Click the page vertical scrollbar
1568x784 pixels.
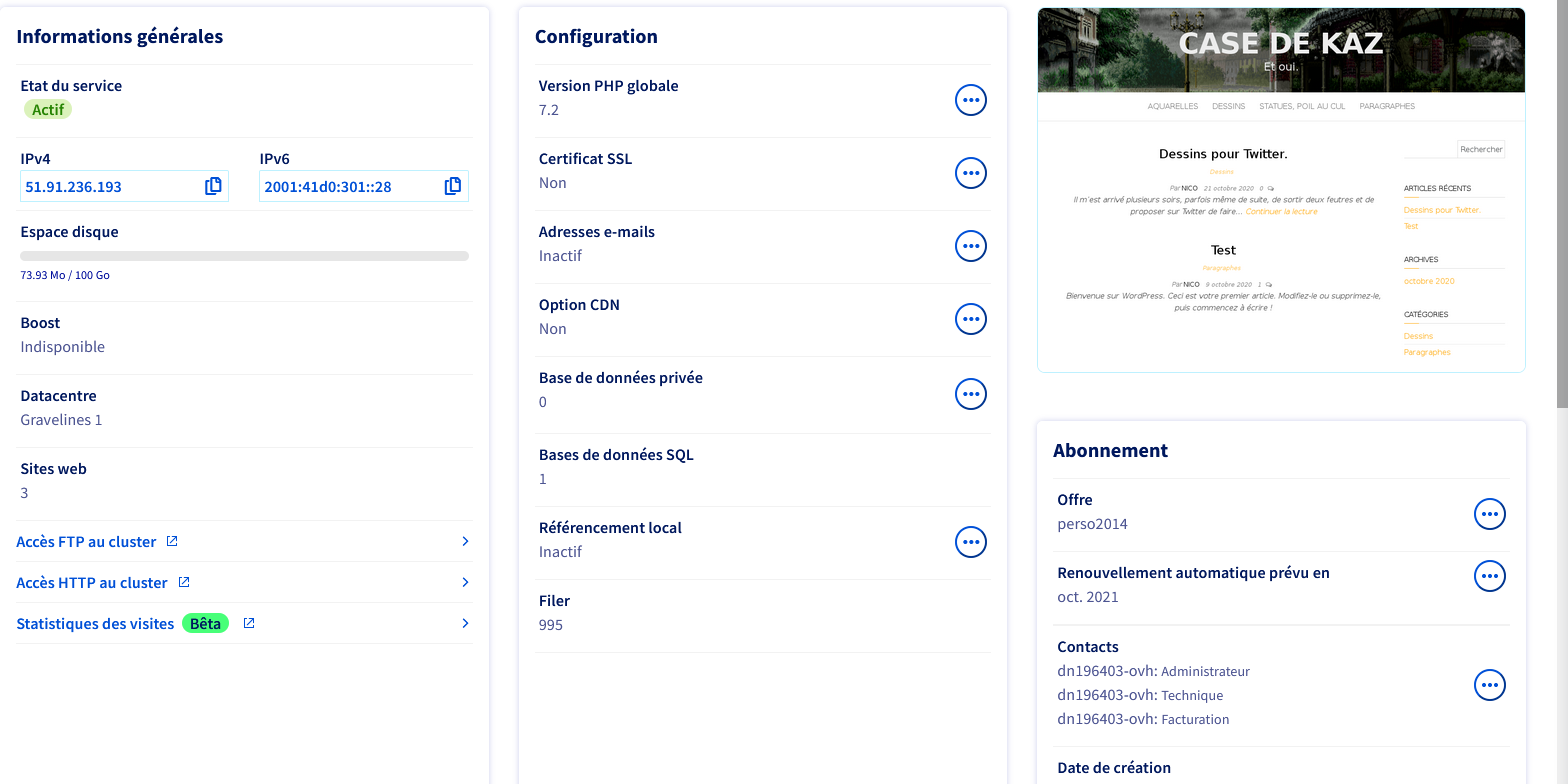point(1561,200)
